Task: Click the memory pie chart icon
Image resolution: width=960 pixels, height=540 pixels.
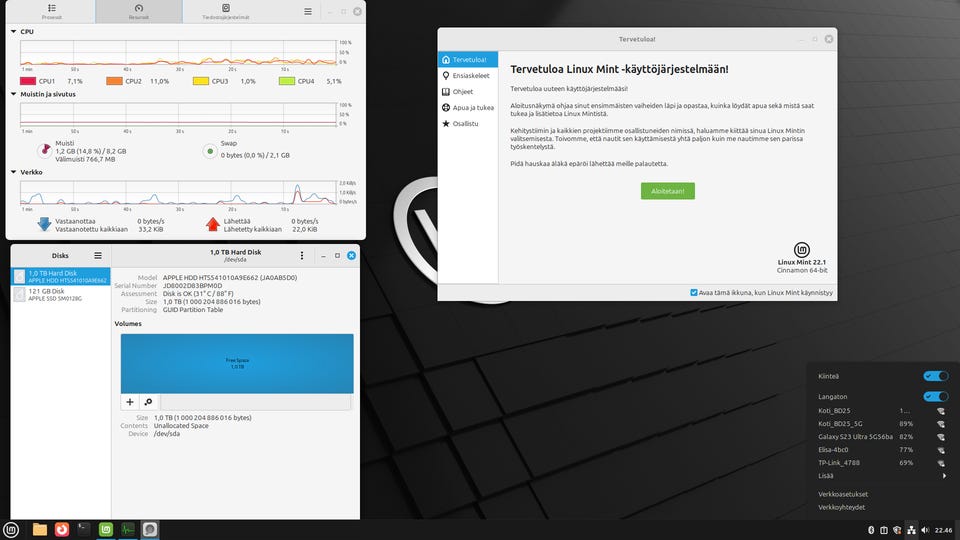Action: (45, 150)
